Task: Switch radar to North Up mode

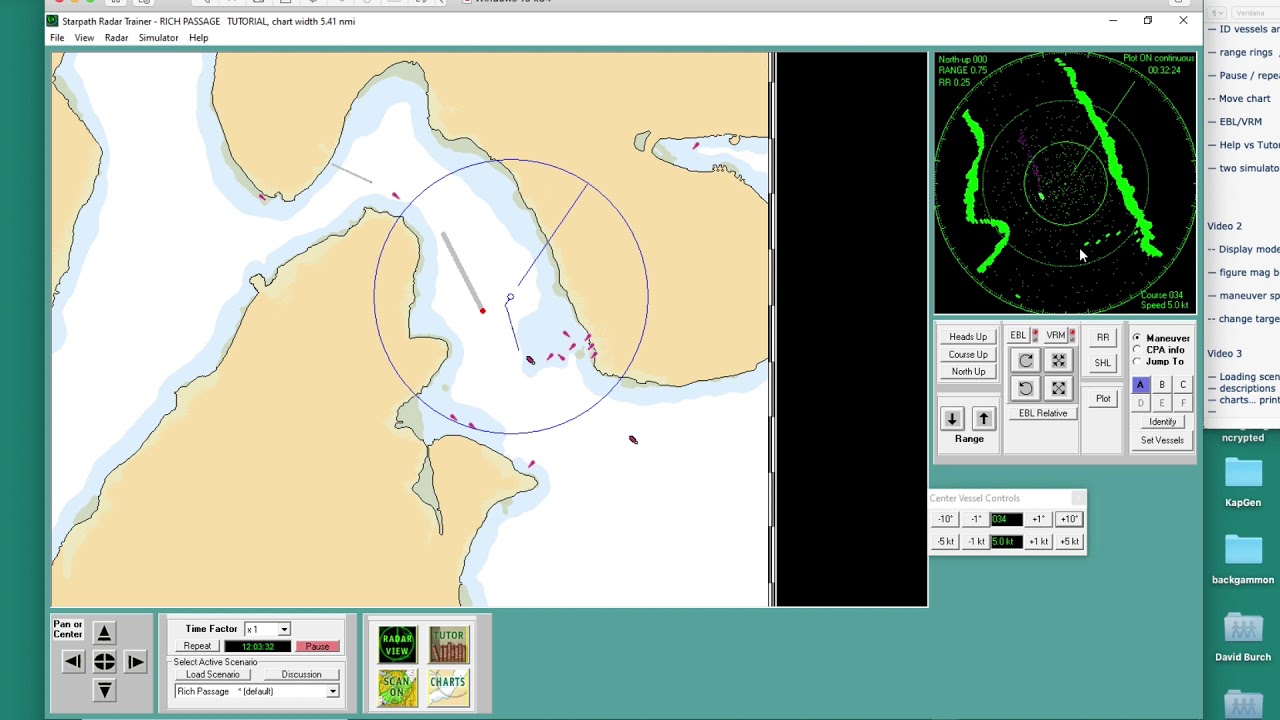Action: (968, 372)
